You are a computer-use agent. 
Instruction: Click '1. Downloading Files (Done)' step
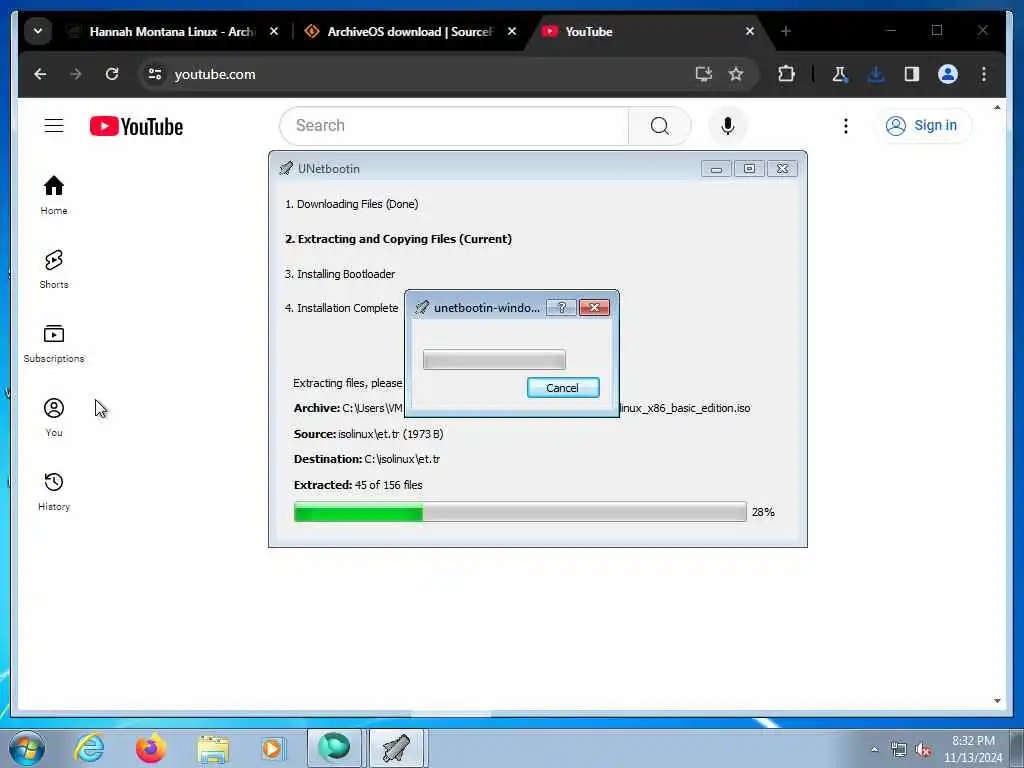pos(351,204)
